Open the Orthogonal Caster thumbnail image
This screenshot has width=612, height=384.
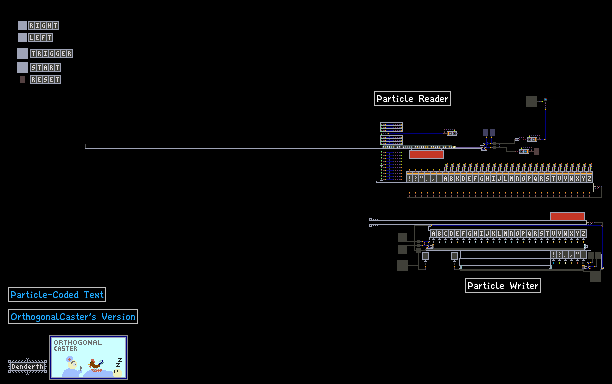(88, 357)
